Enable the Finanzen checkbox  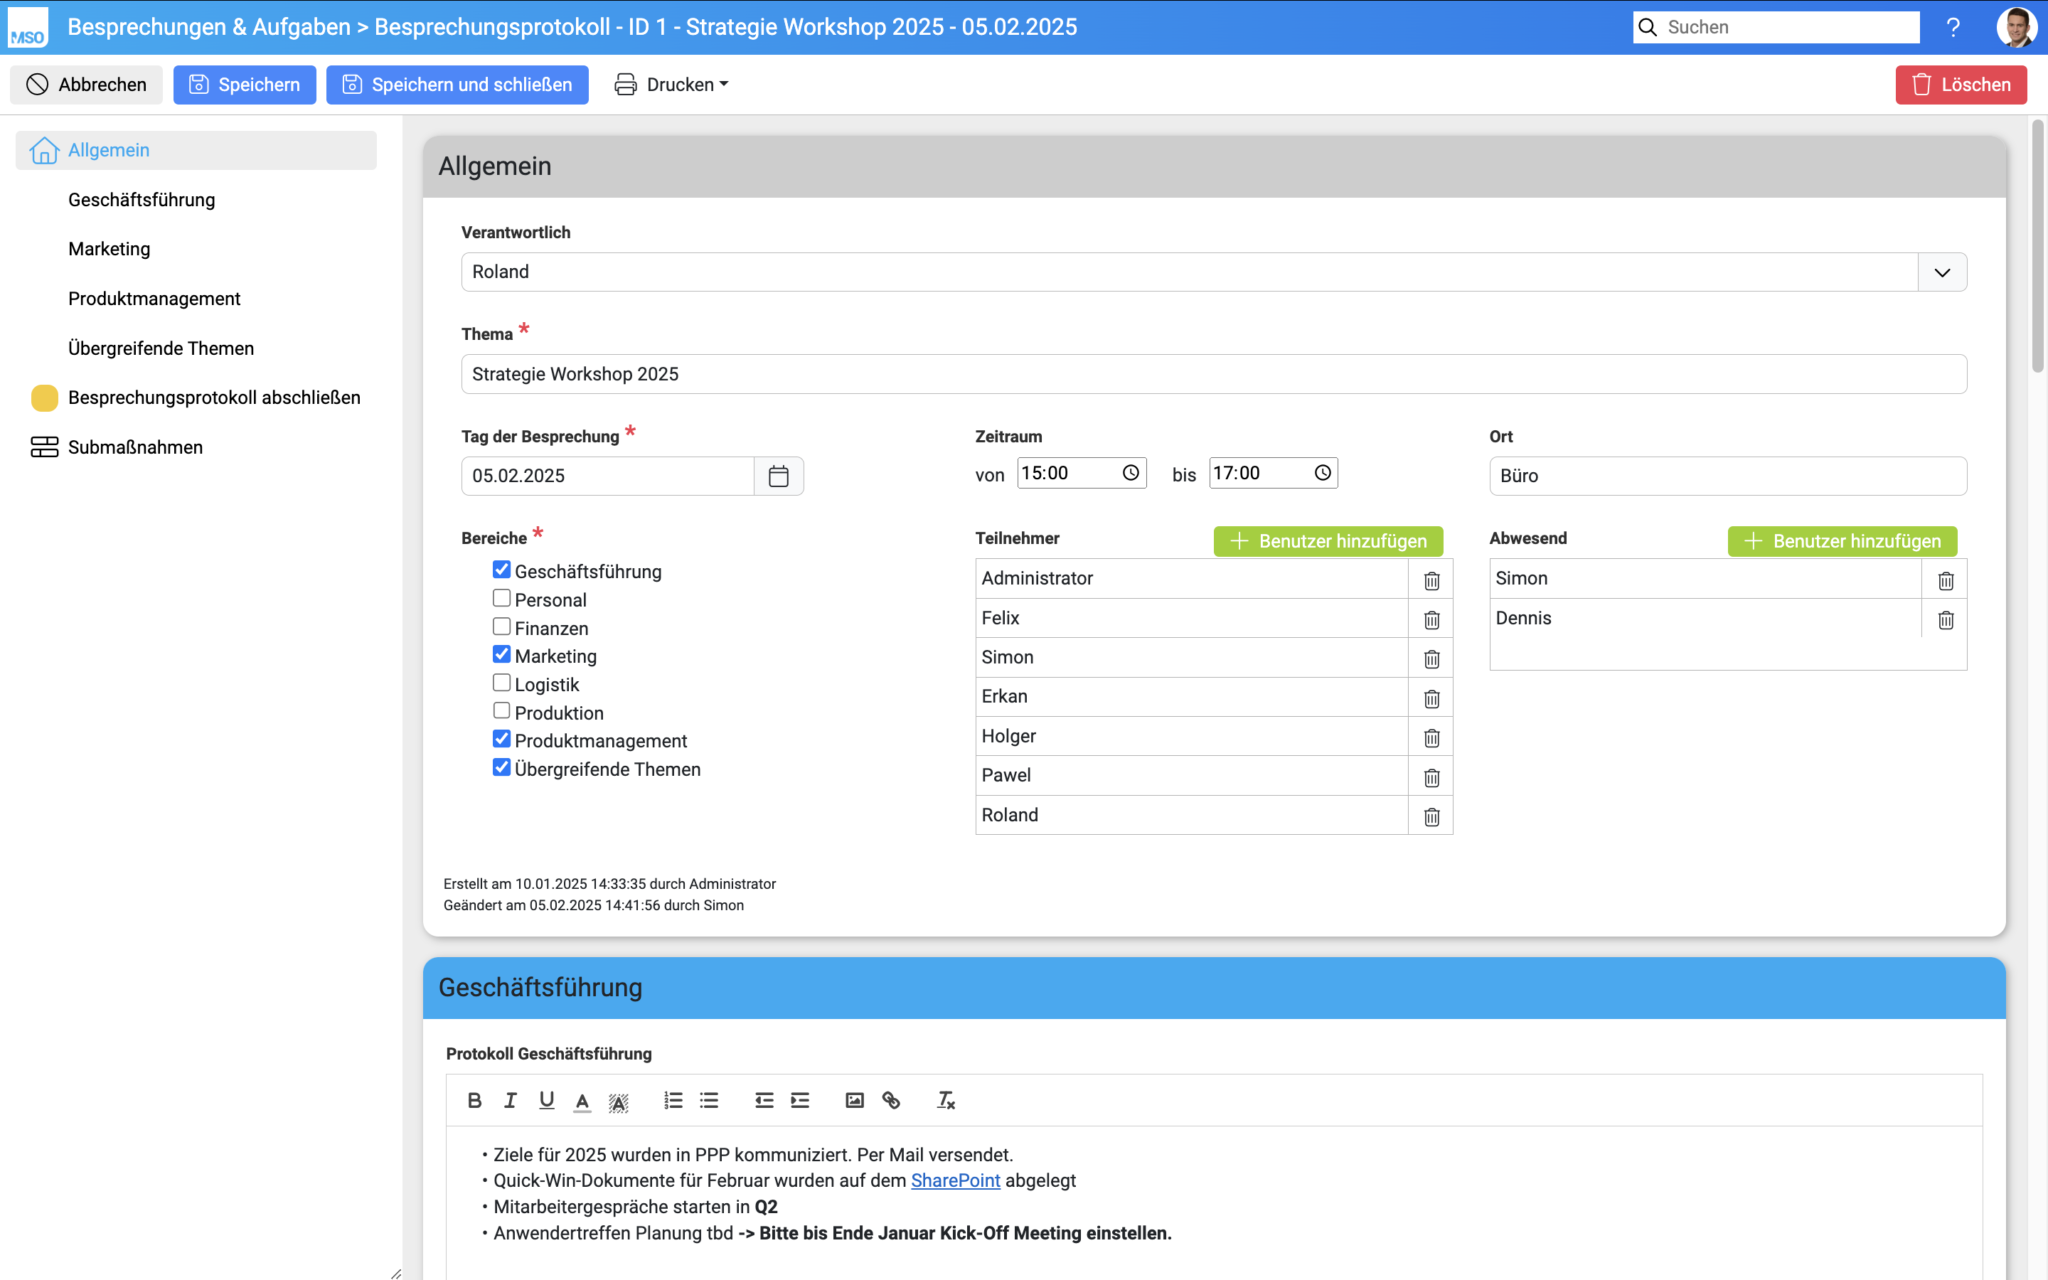502,626
